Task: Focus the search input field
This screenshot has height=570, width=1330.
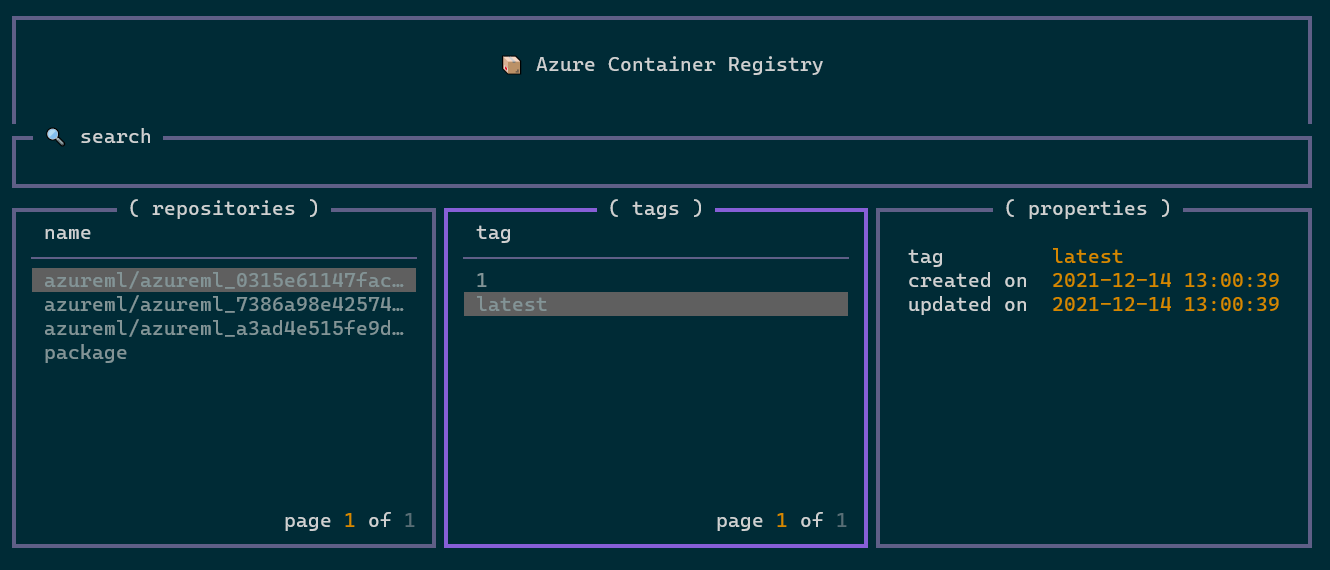Action: click(x=661, y=162)
